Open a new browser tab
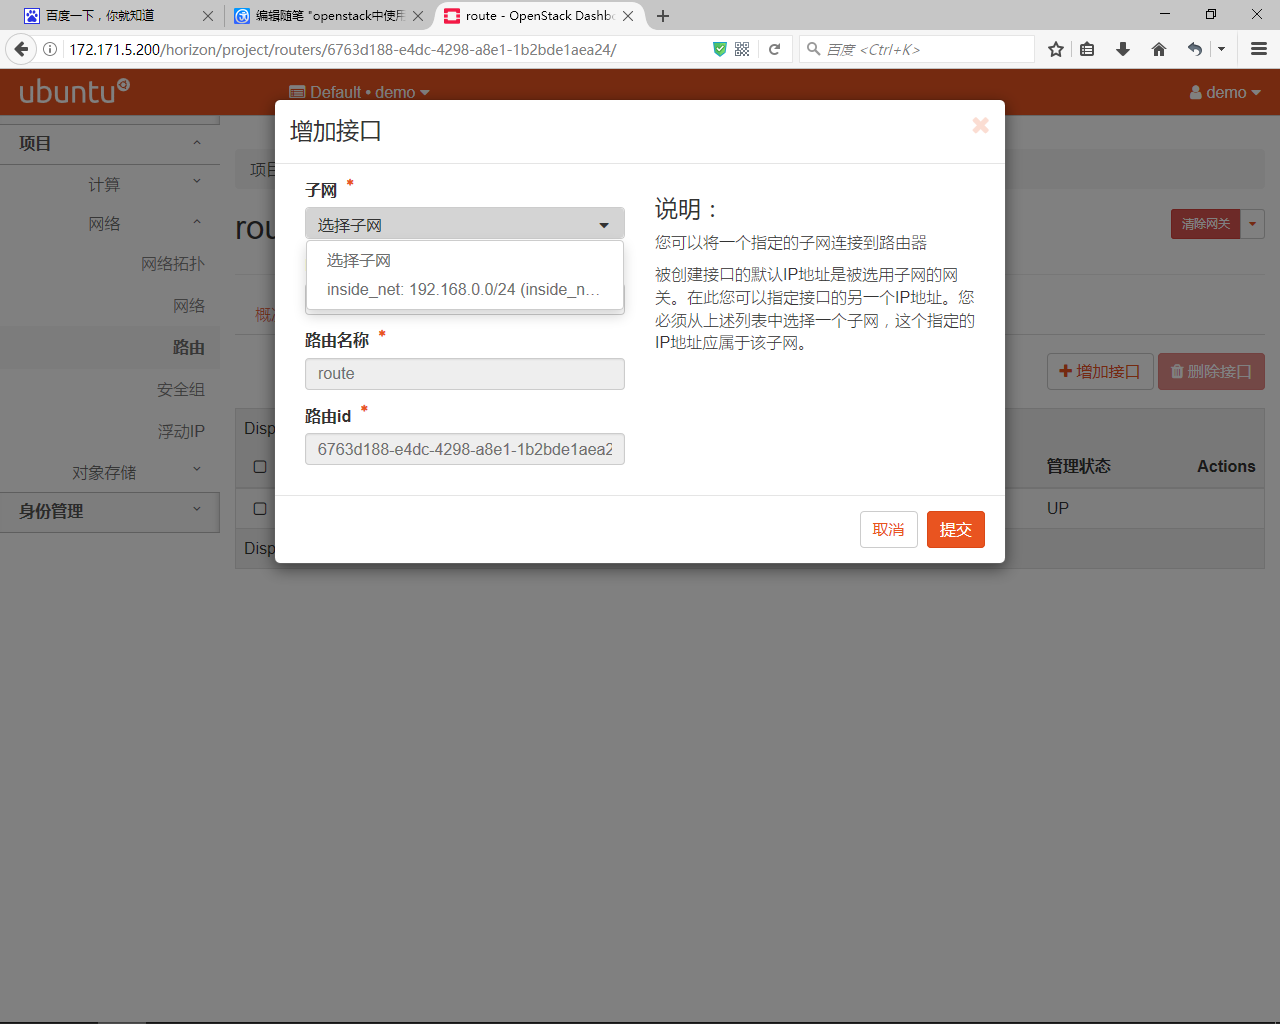The width and height of the screenshot is (1280, 1024). point(663,16)
